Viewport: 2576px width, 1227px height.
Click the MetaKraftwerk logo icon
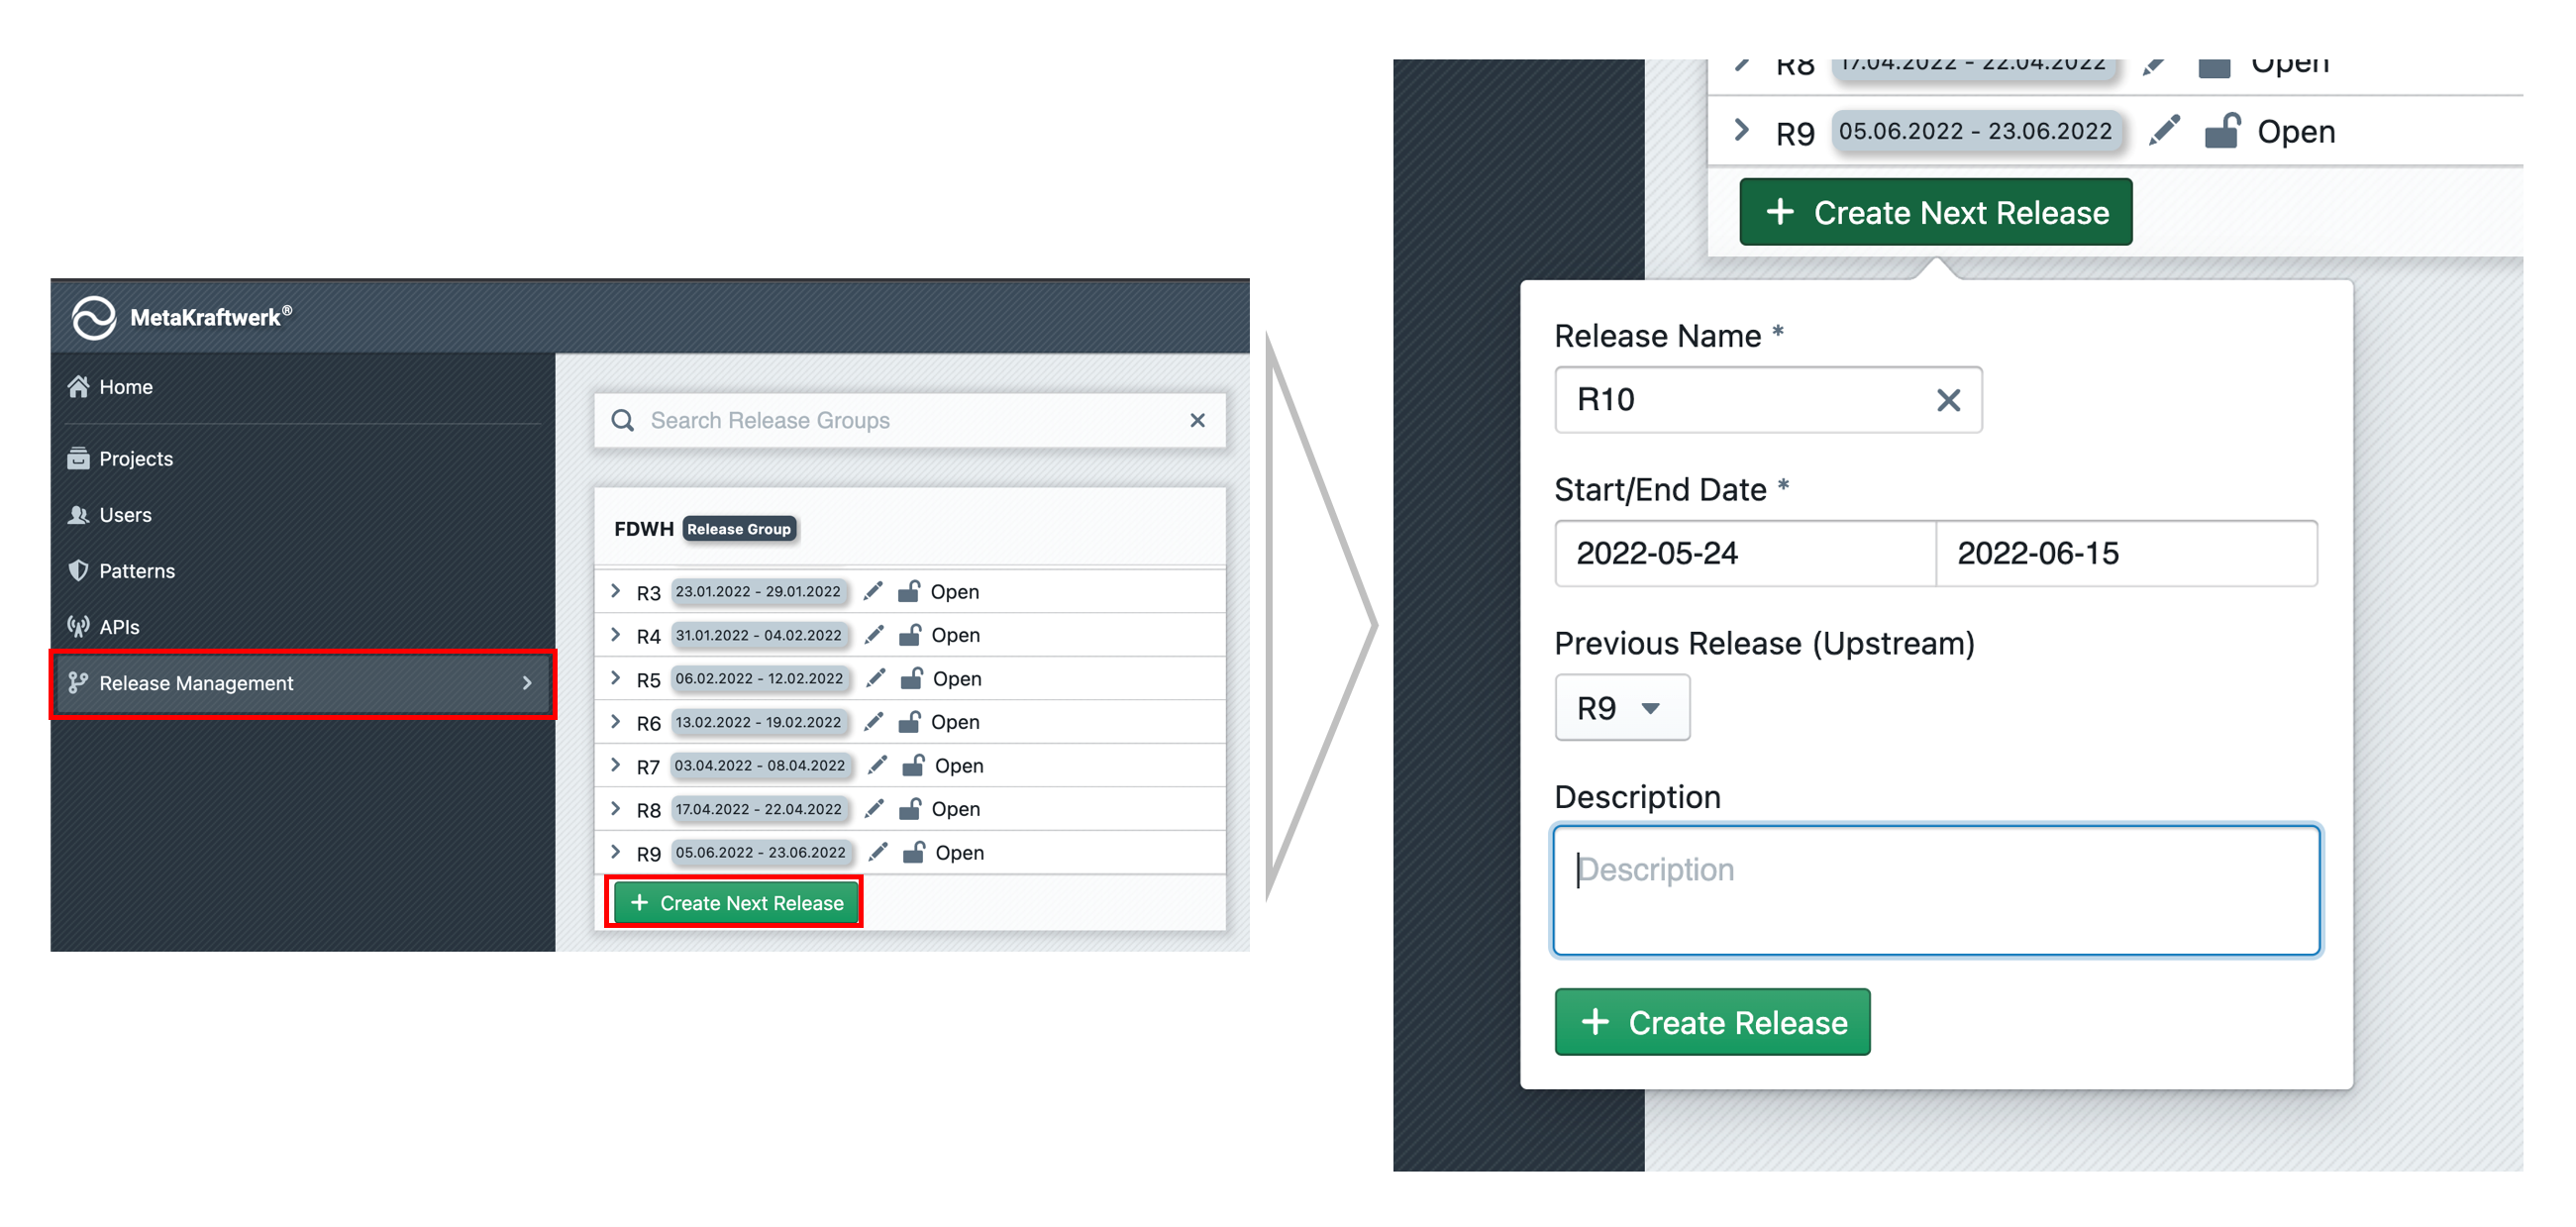[94, 317]
